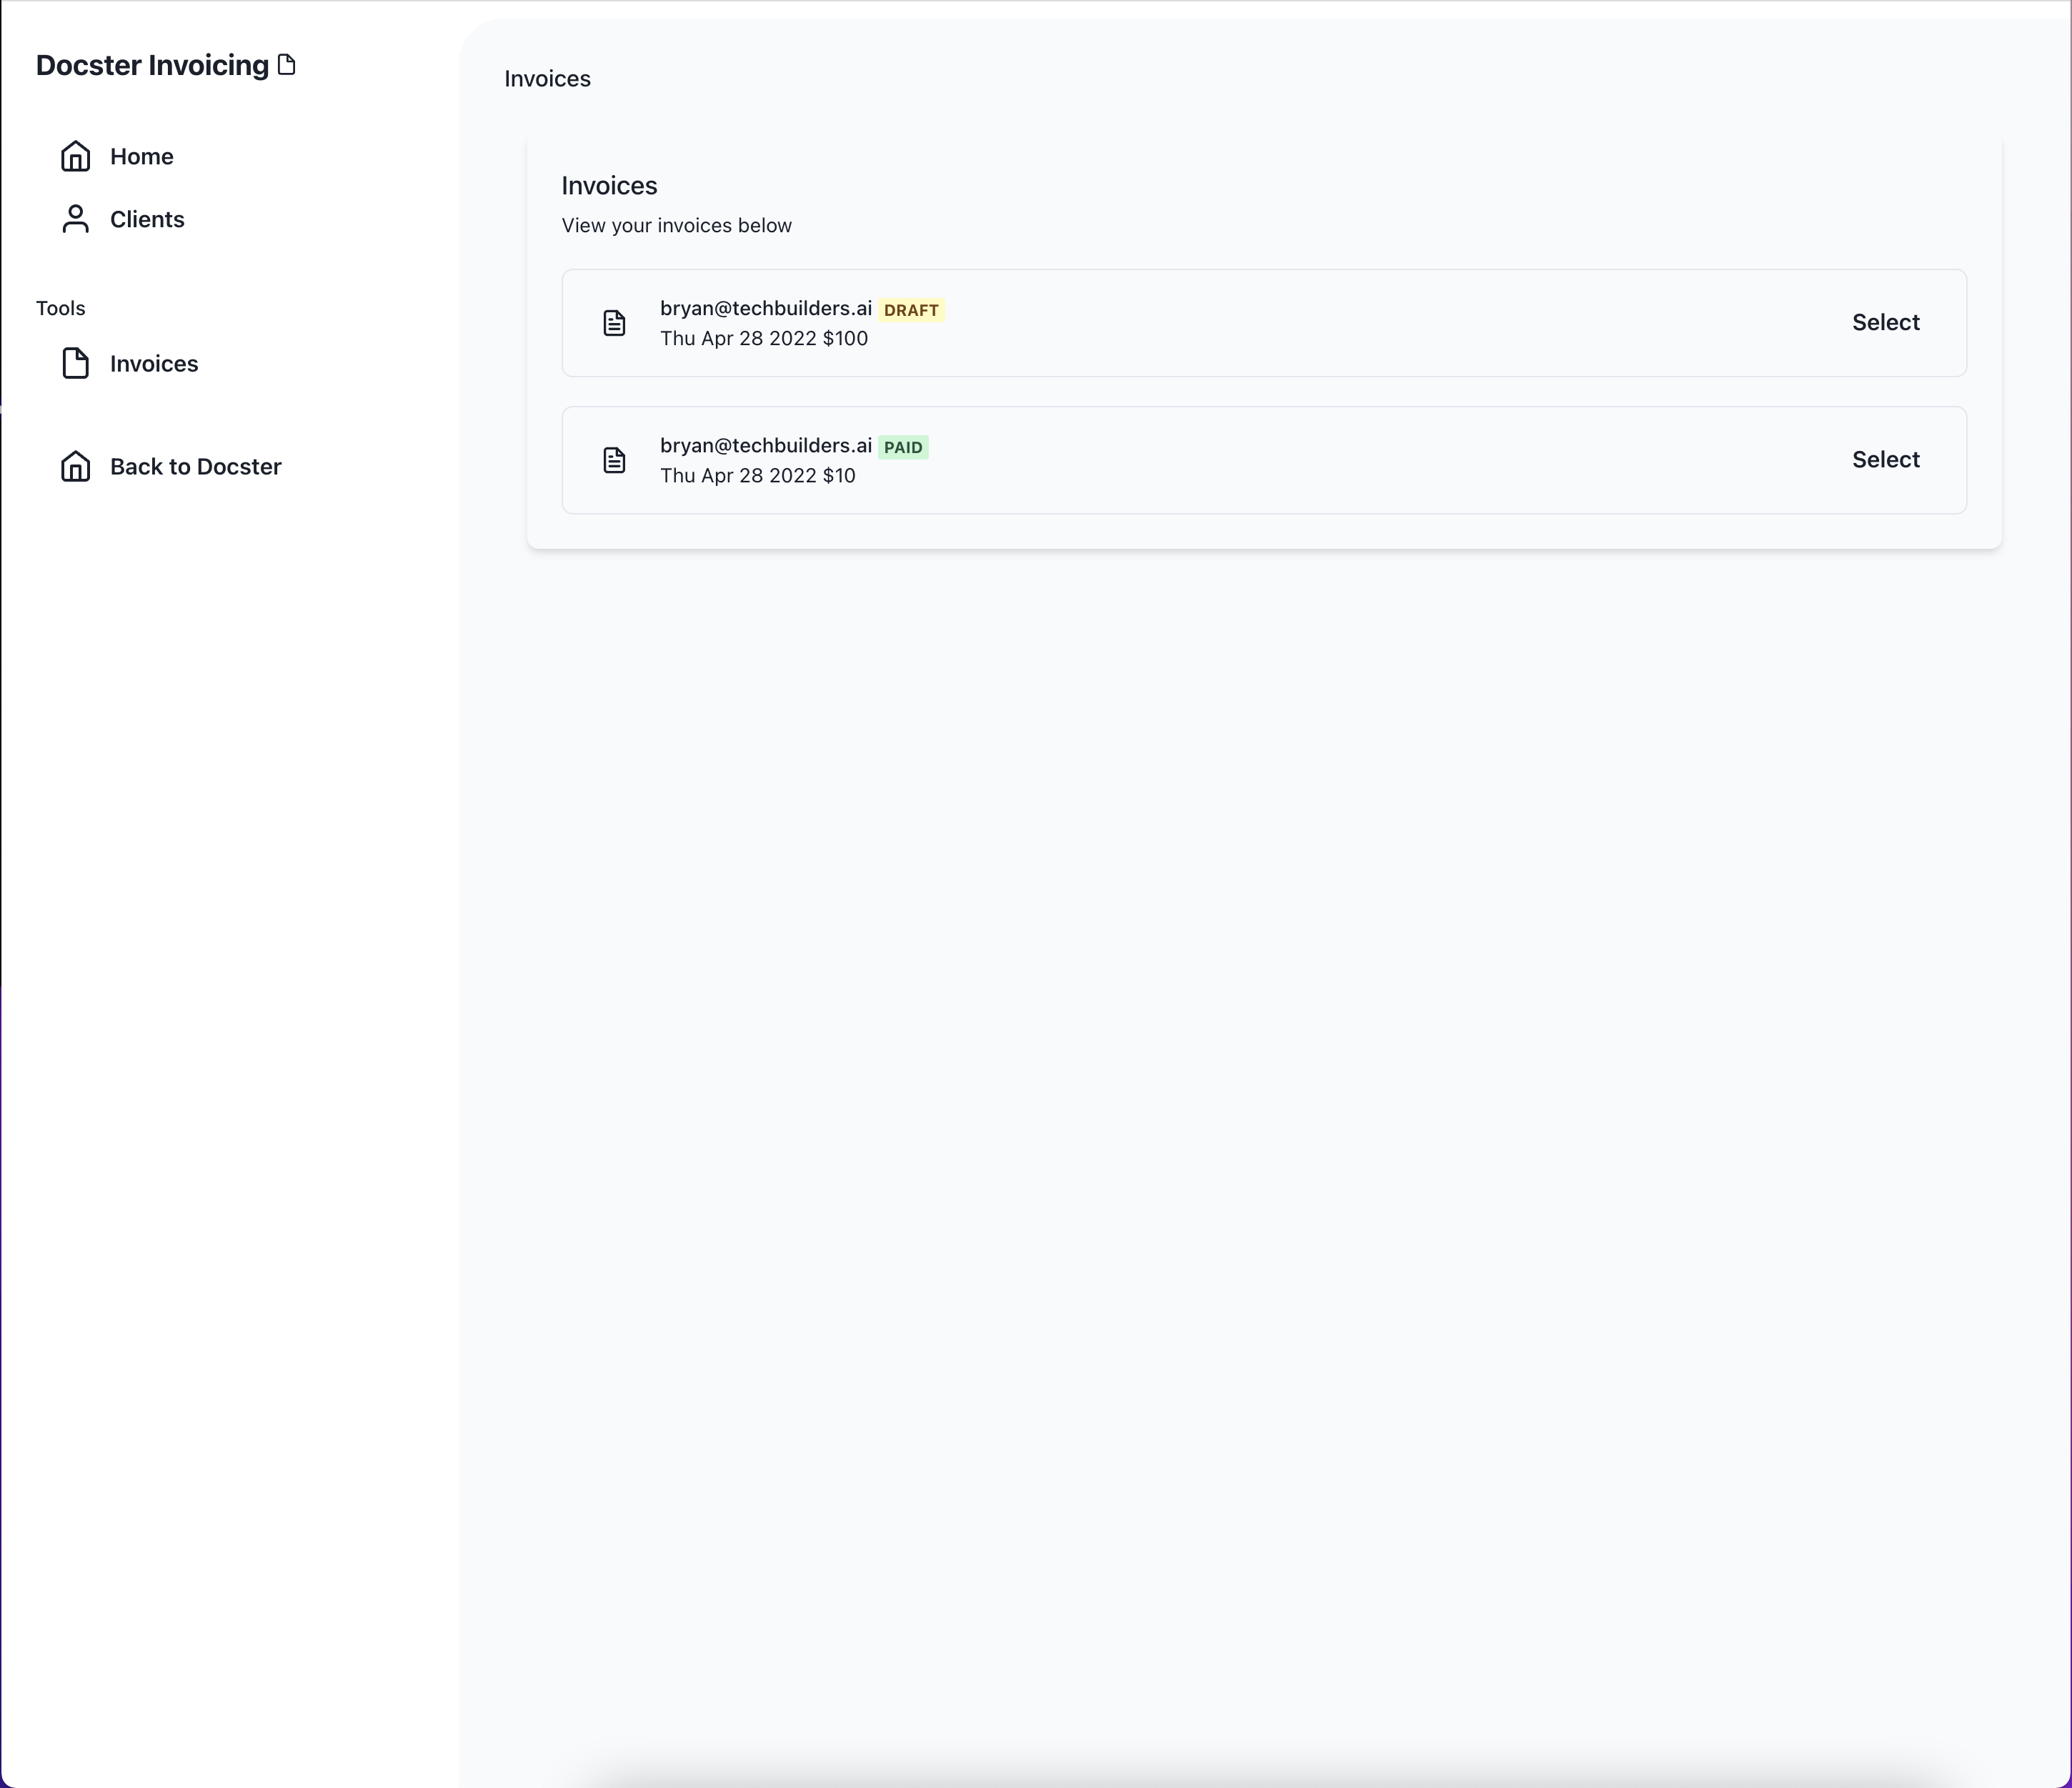Click the Invoices breadcrumb at the top
Image resolution: width=2072 pixels, height=1788 pixels.
pyautogui.click(x=547, y=78)
